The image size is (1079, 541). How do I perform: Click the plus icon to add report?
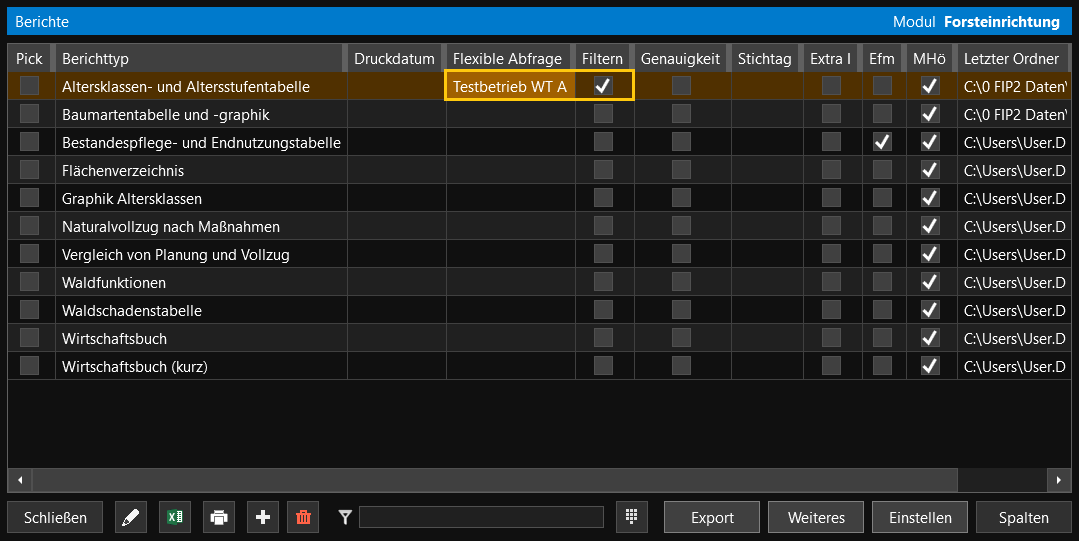click(263, 517)
